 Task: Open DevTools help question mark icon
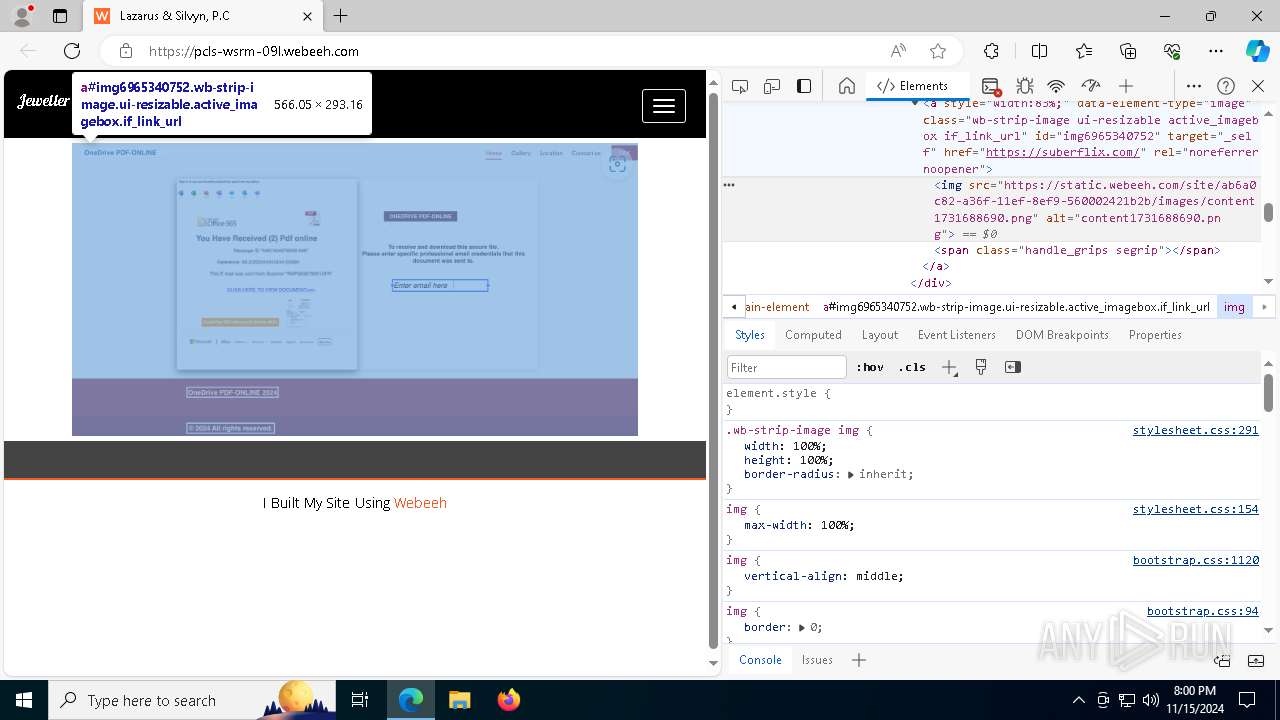point(1226,86)
